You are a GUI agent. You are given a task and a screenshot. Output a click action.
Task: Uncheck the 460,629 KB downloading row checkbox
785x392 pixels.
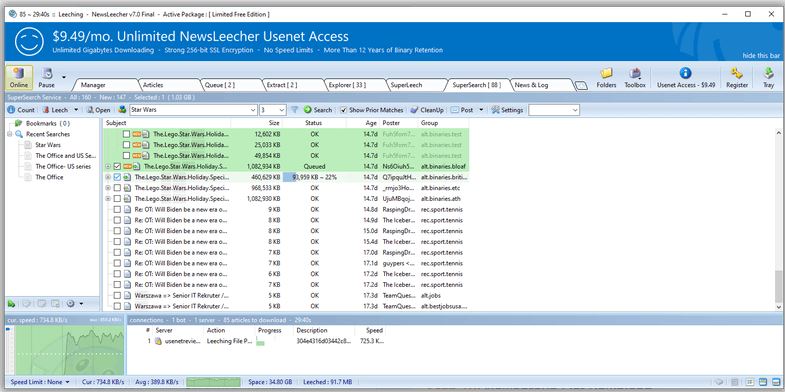(x=117, y=177)
